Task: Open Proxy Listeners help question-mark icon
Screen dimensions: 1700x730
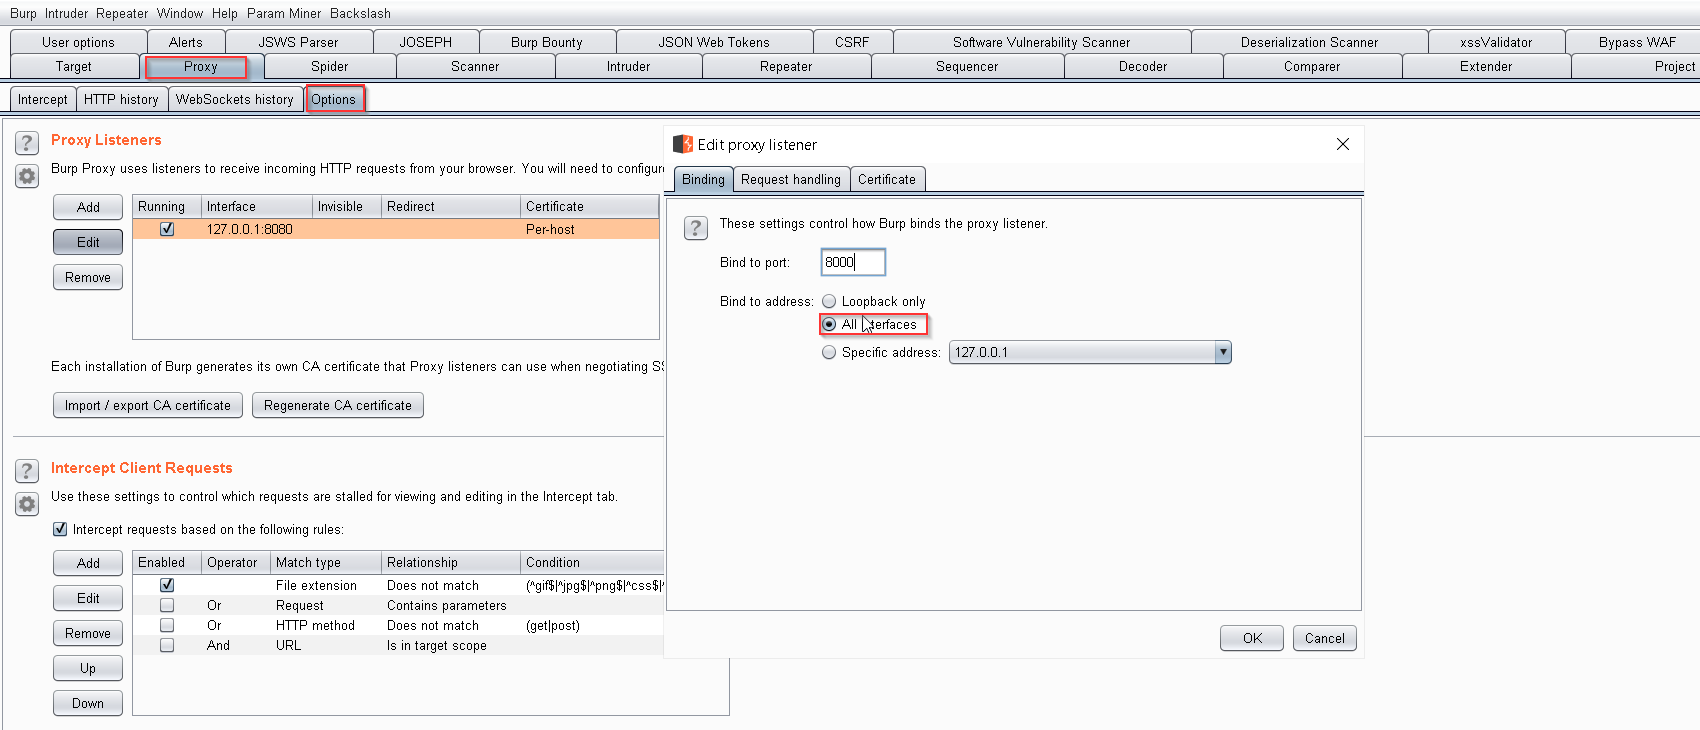Action: coord(27,143)
